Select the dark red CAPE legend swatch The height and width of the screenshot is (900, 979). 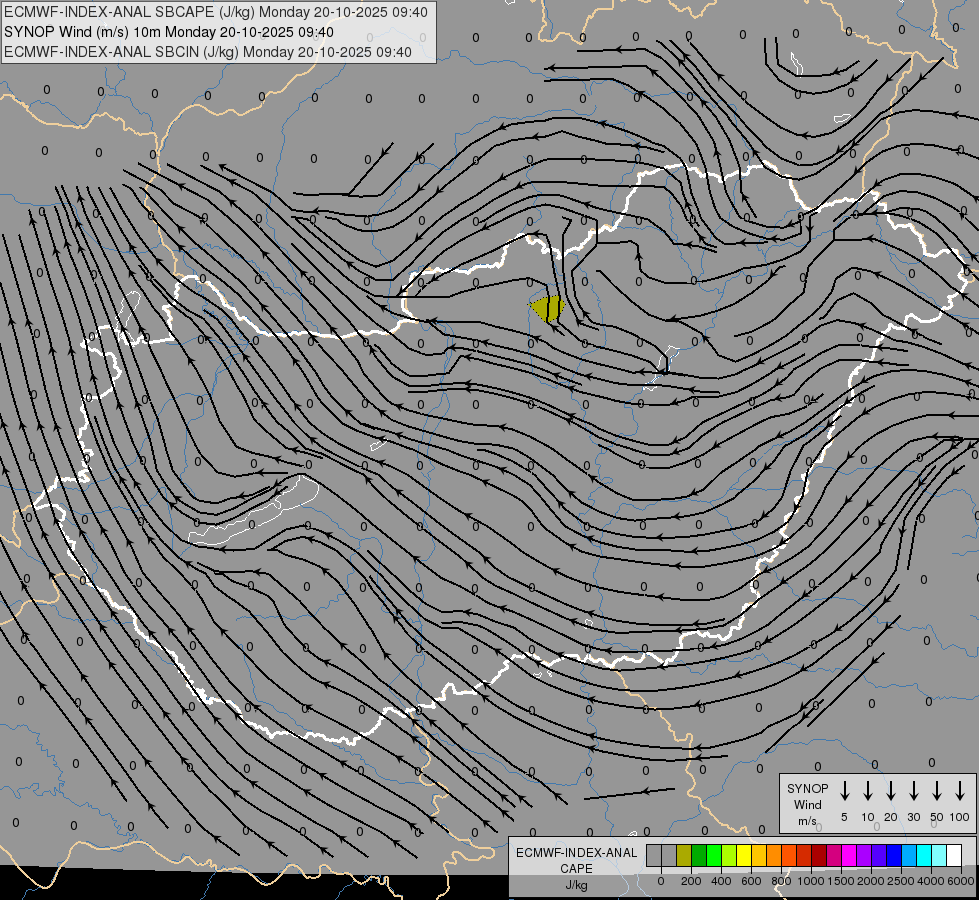[819, 855]
